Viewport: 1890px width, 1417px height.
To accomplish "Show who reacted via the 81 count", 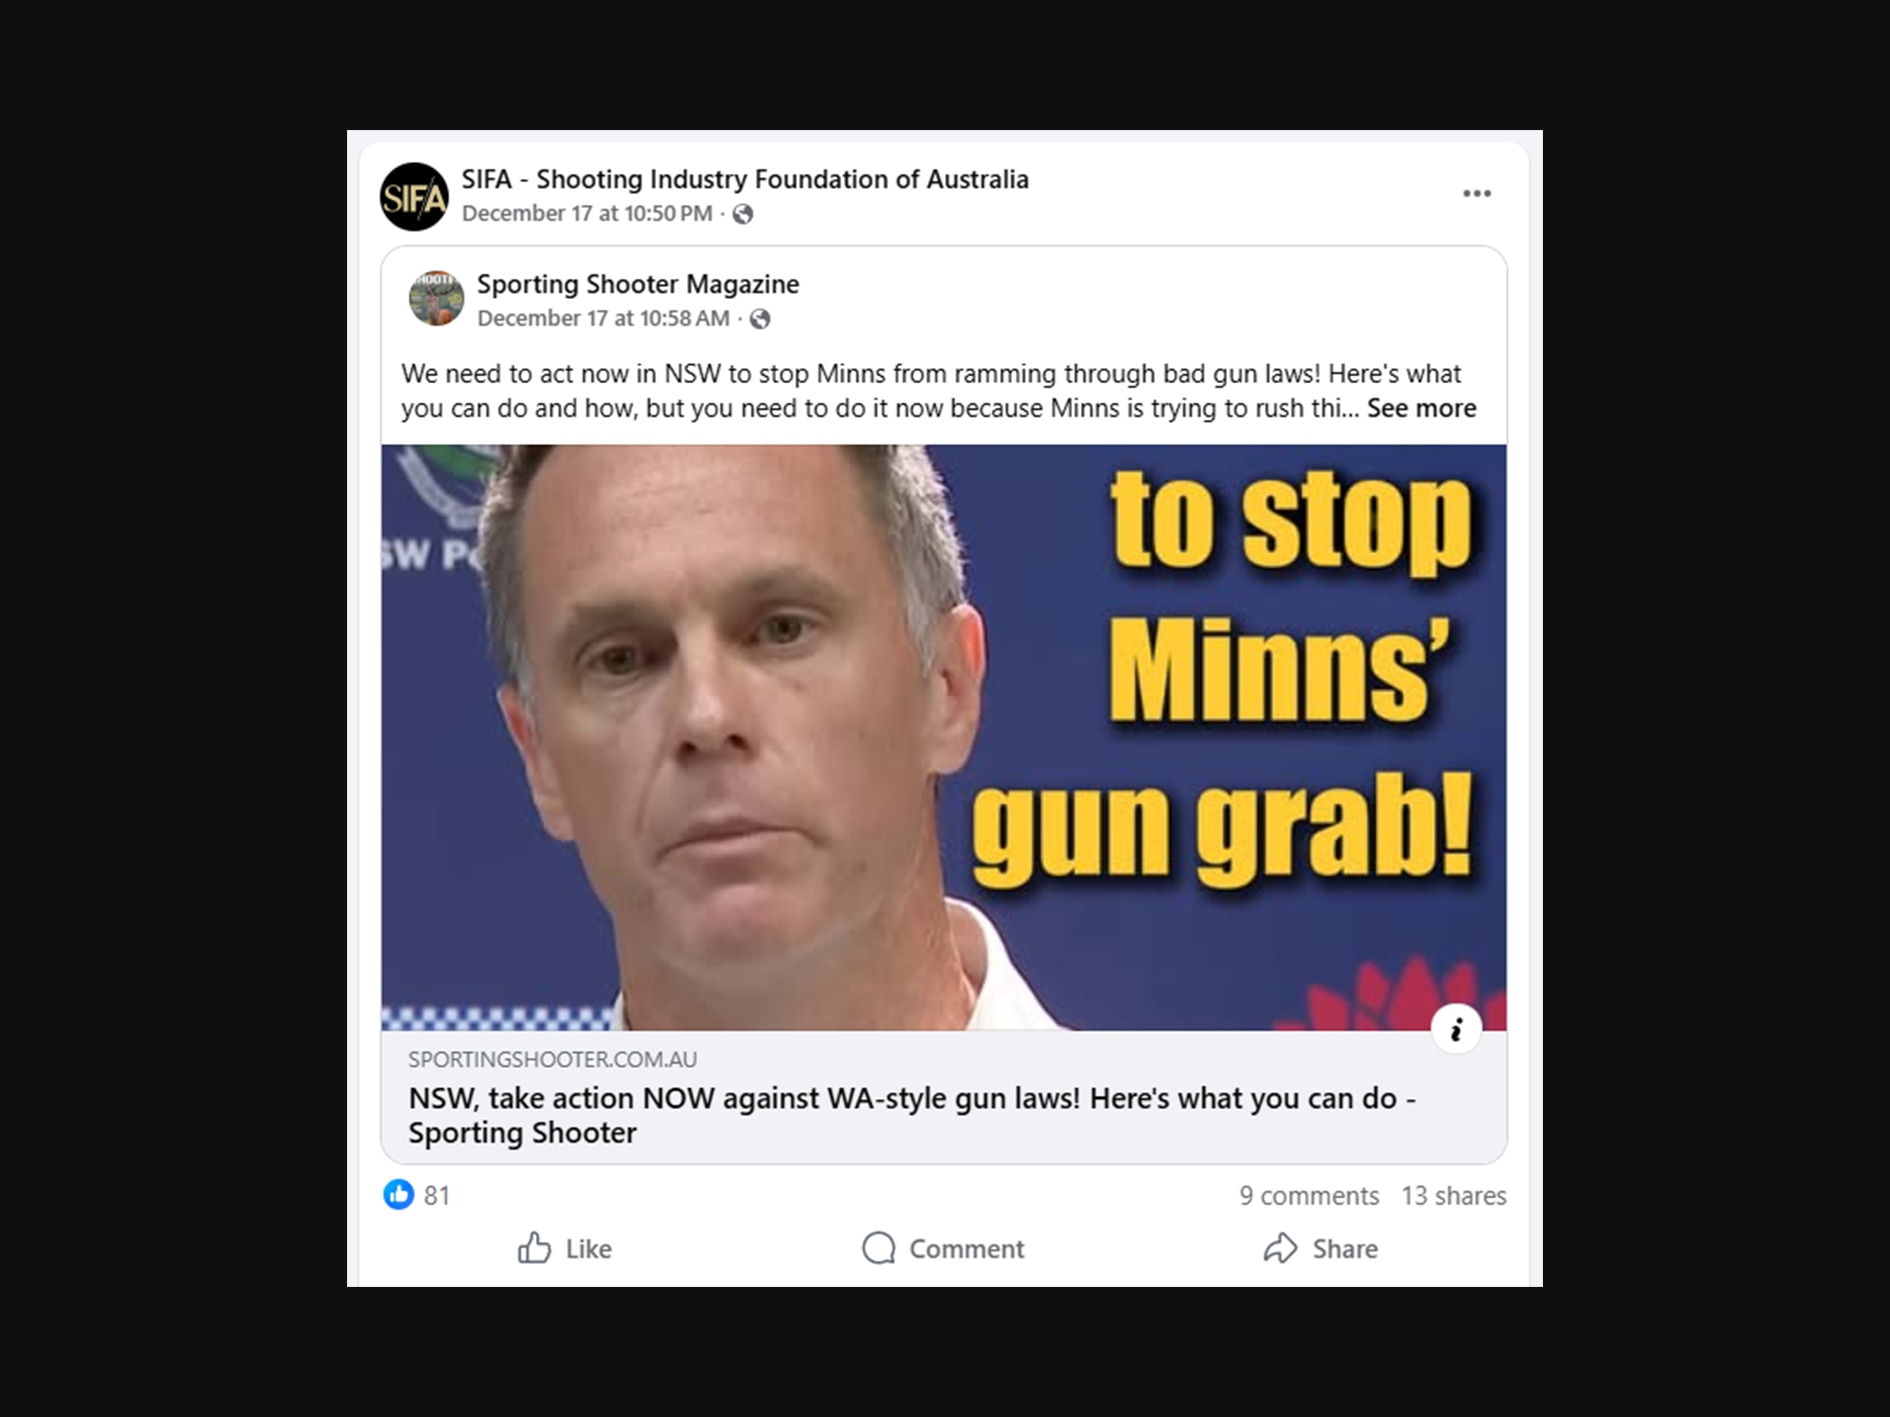I will point(437,1195).
